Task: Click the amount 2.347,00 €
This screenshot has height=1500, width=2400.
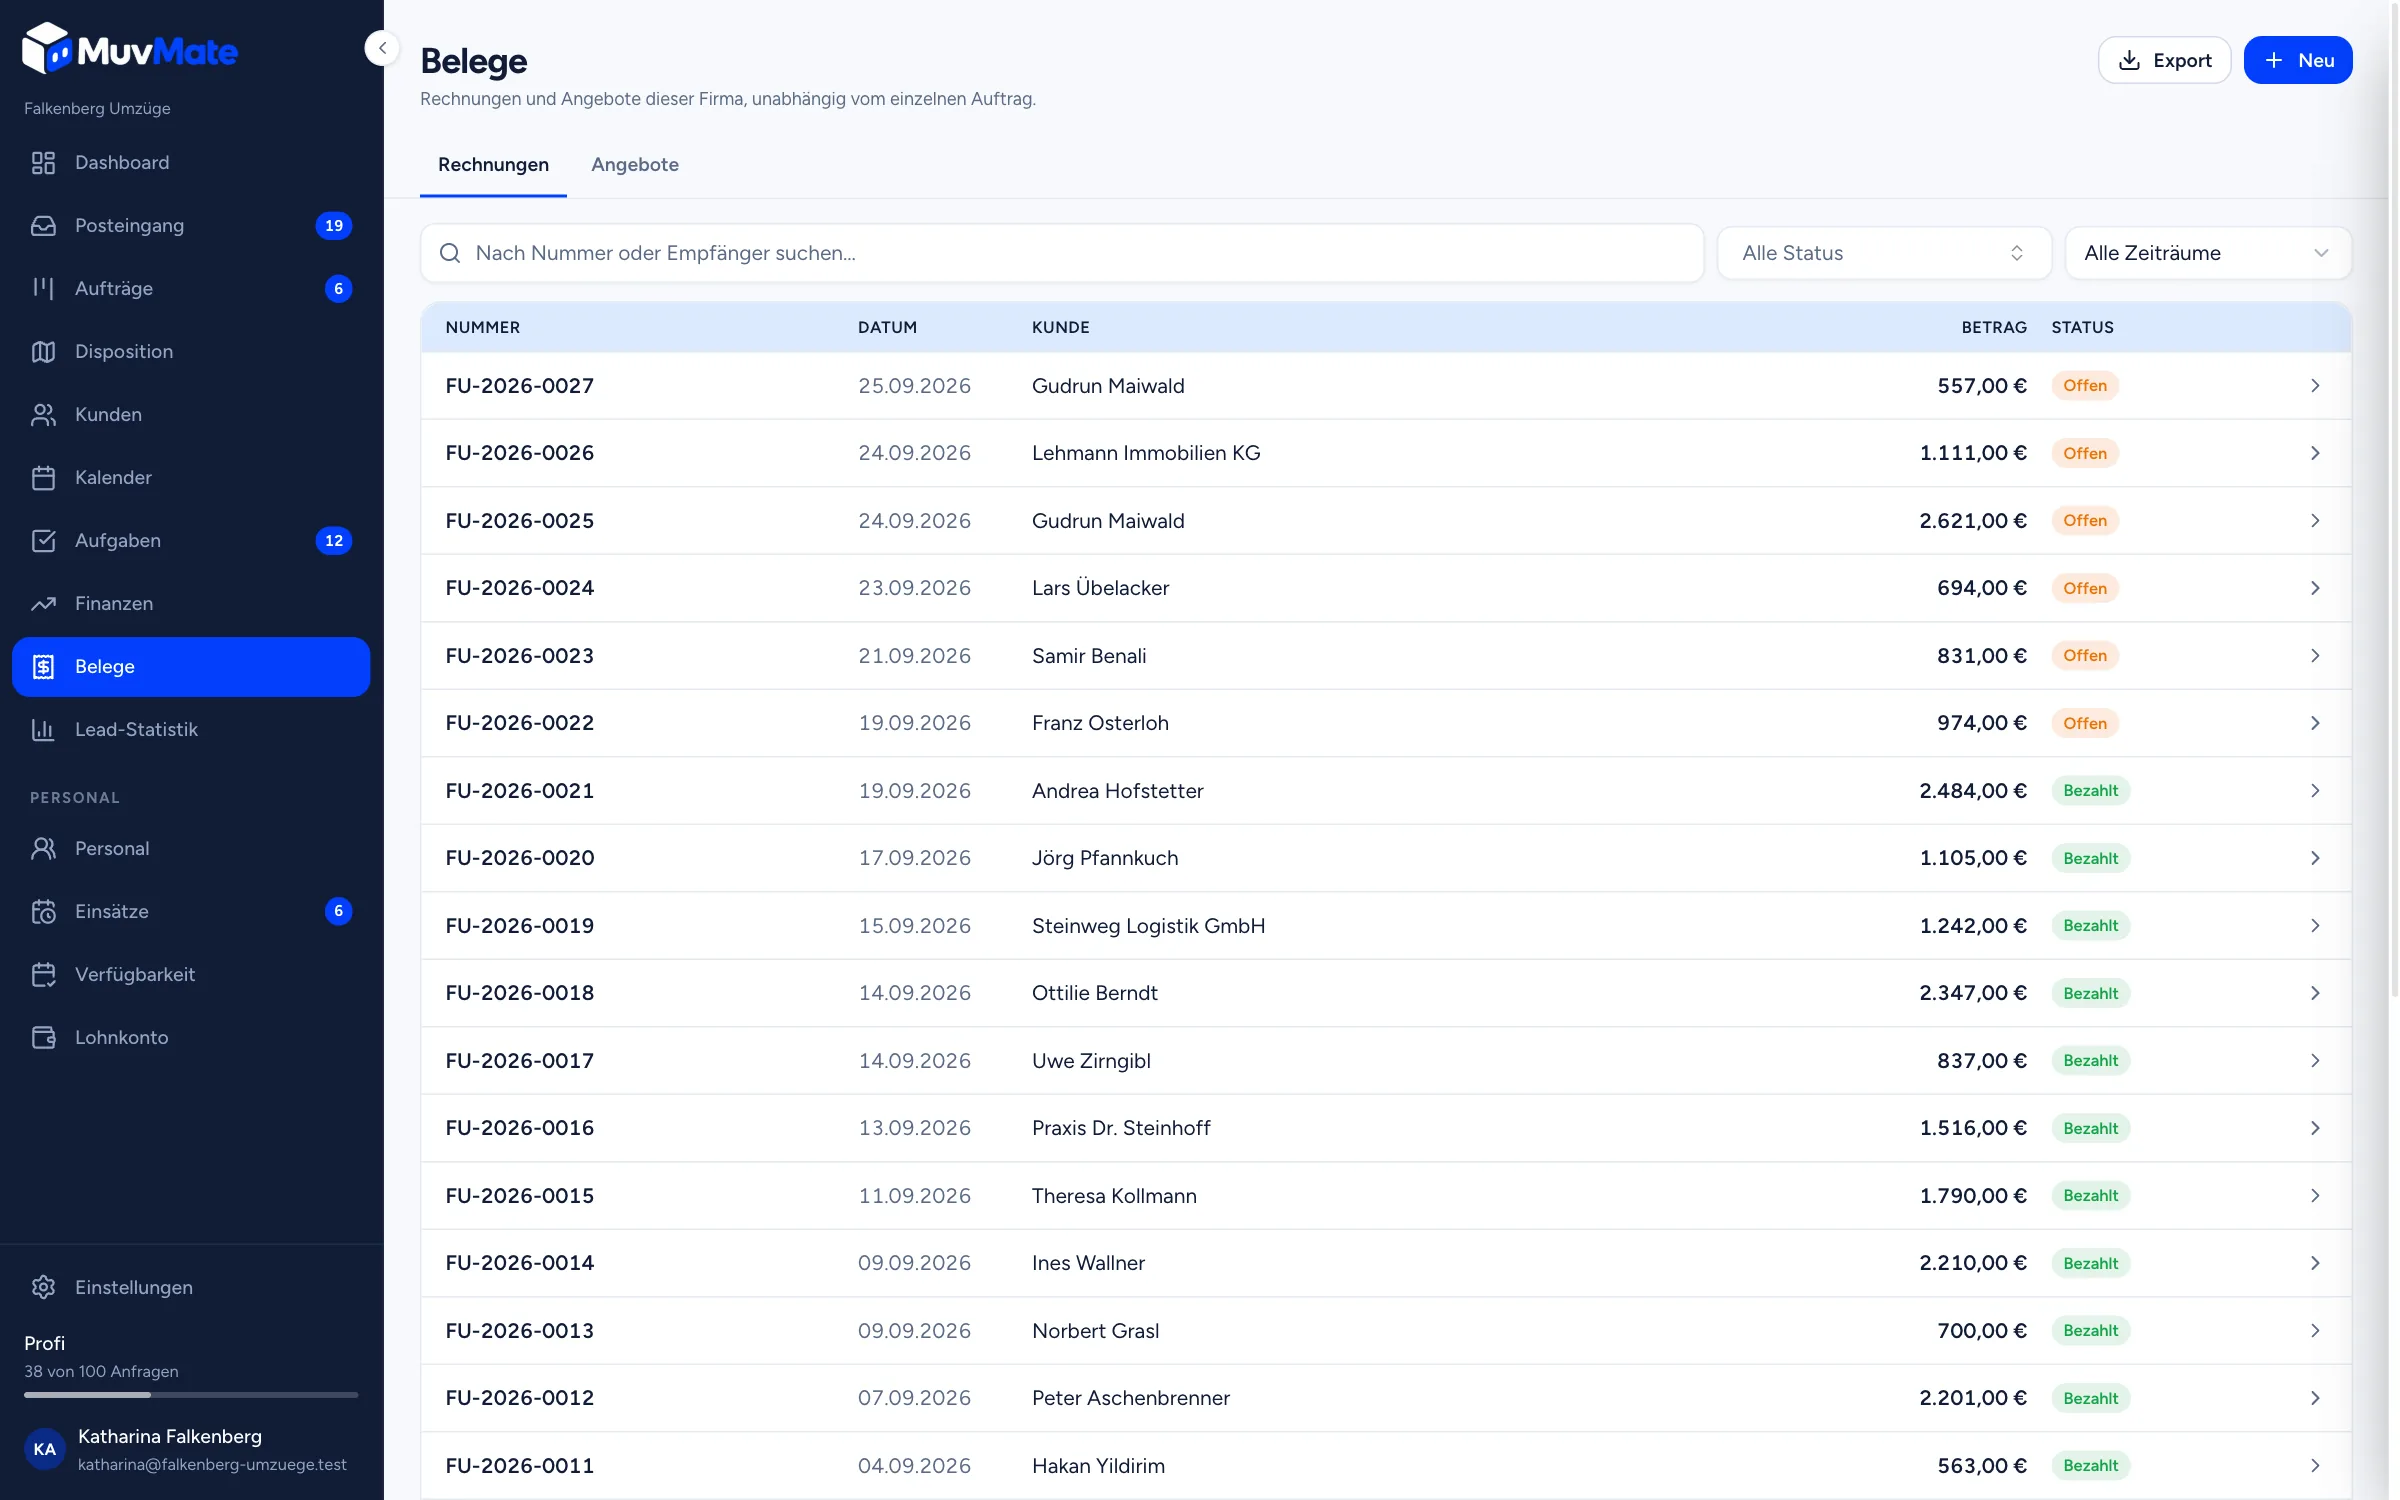Action: click(1973, 993)
